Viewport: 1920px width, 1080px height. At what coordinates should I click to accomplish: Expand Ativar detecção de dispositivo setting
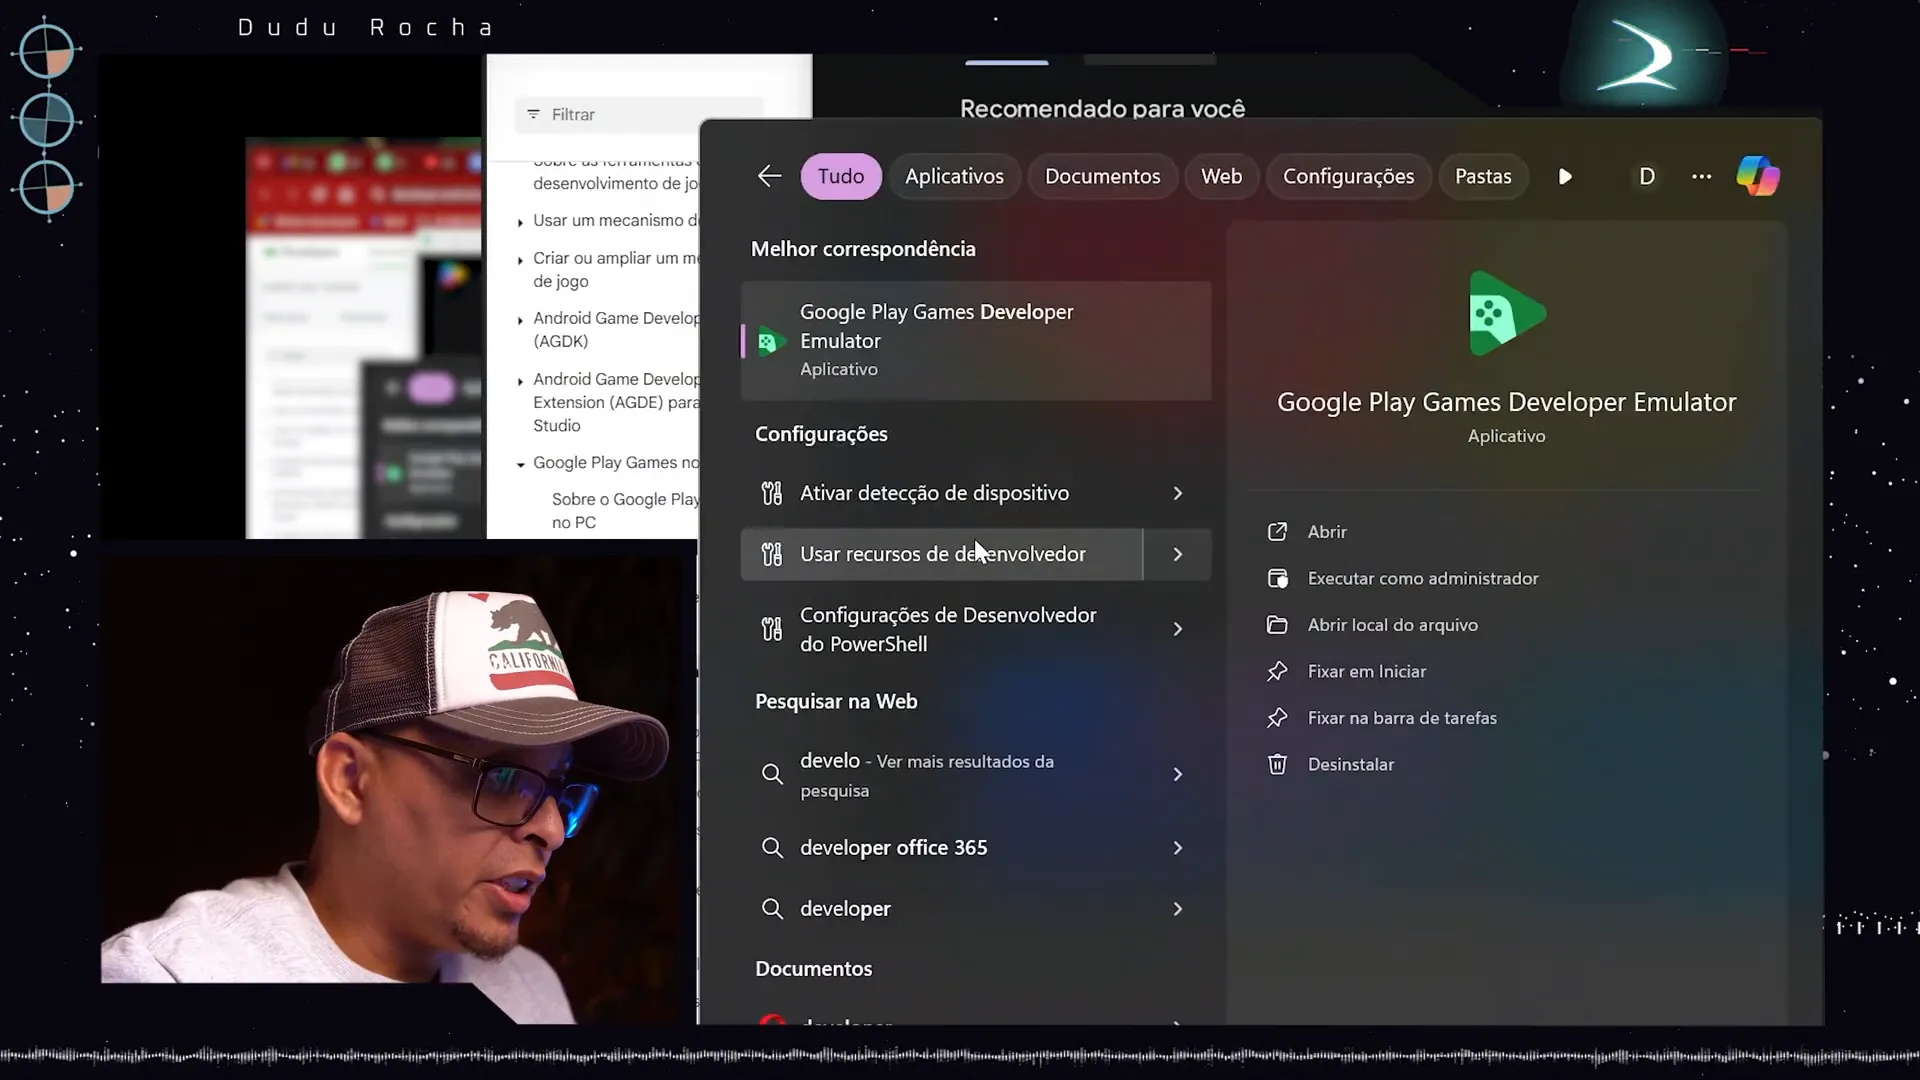click(x=1178, y=492)
